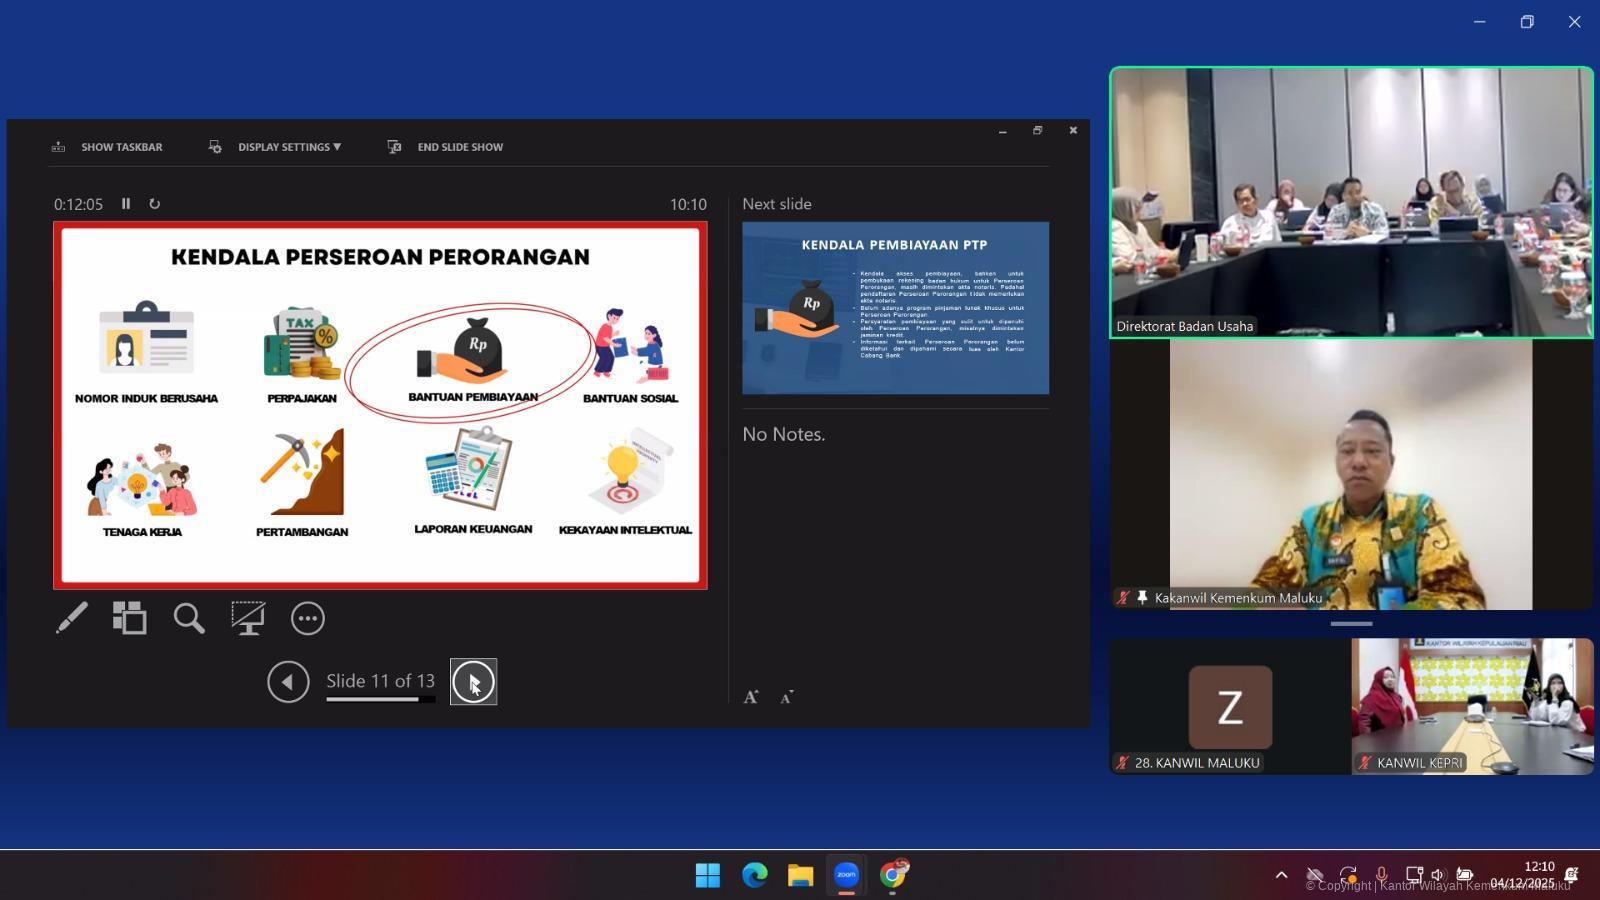Screen dimensions: 1600x900
Task: Open more slide show options
Action: (307, 618)
